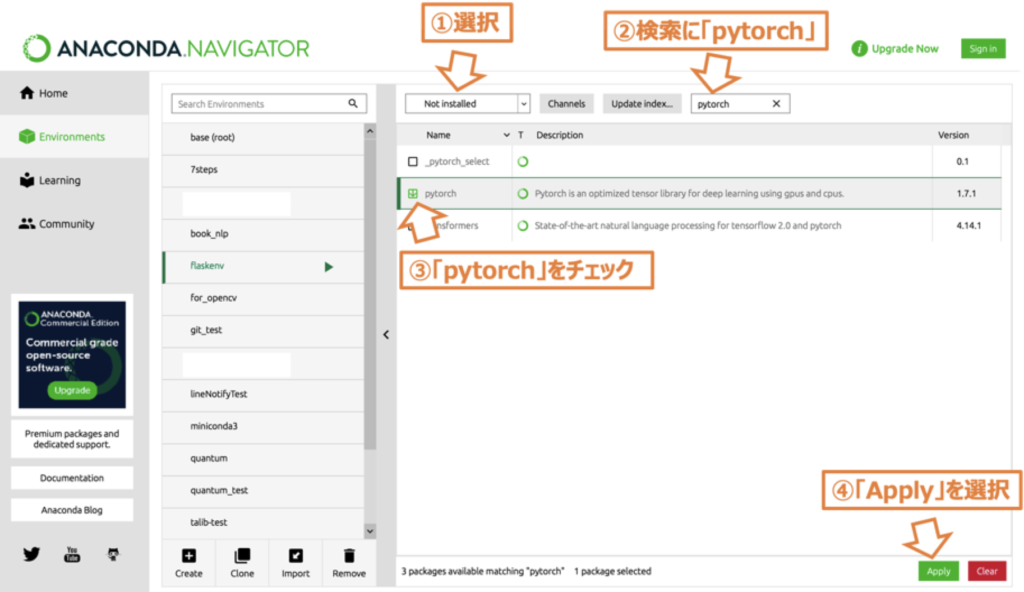Select the git_test environment
Screen dimensions: 1024x592
pos(263,330)
